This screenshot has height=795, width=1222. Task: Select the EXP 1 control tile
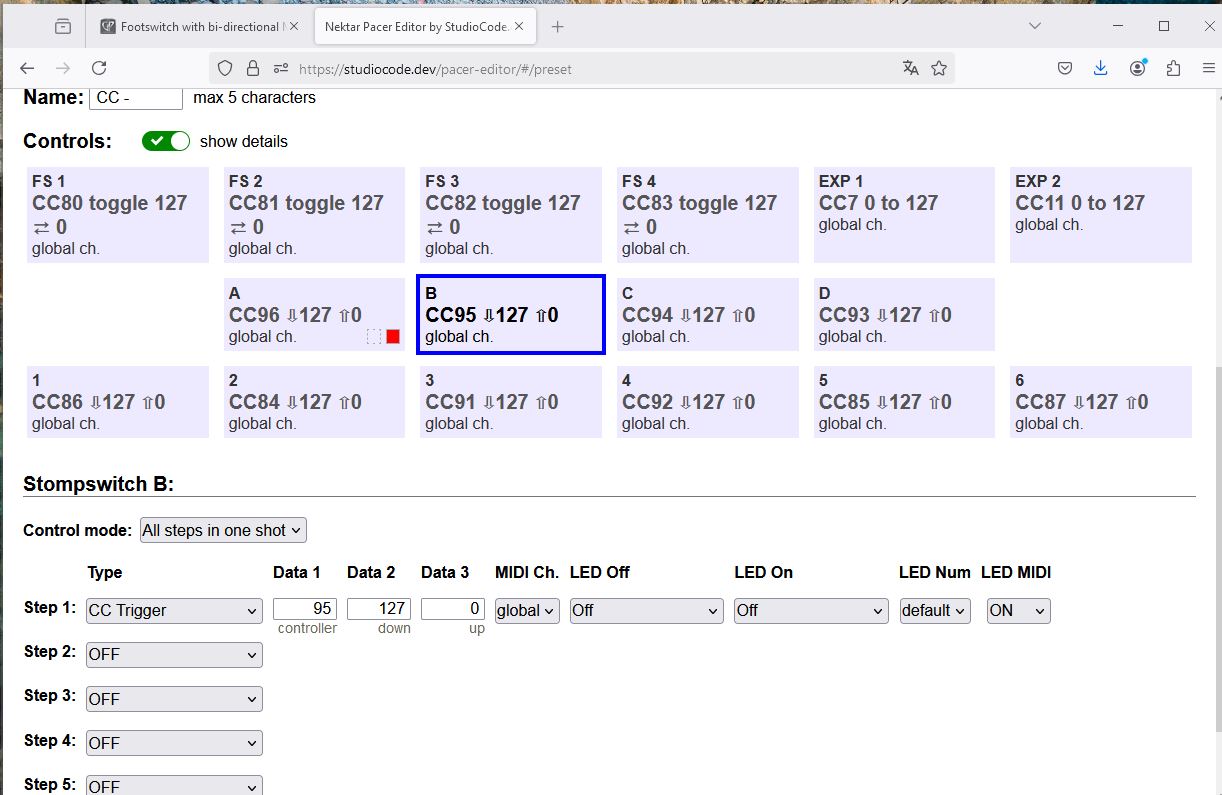[904, 215]
